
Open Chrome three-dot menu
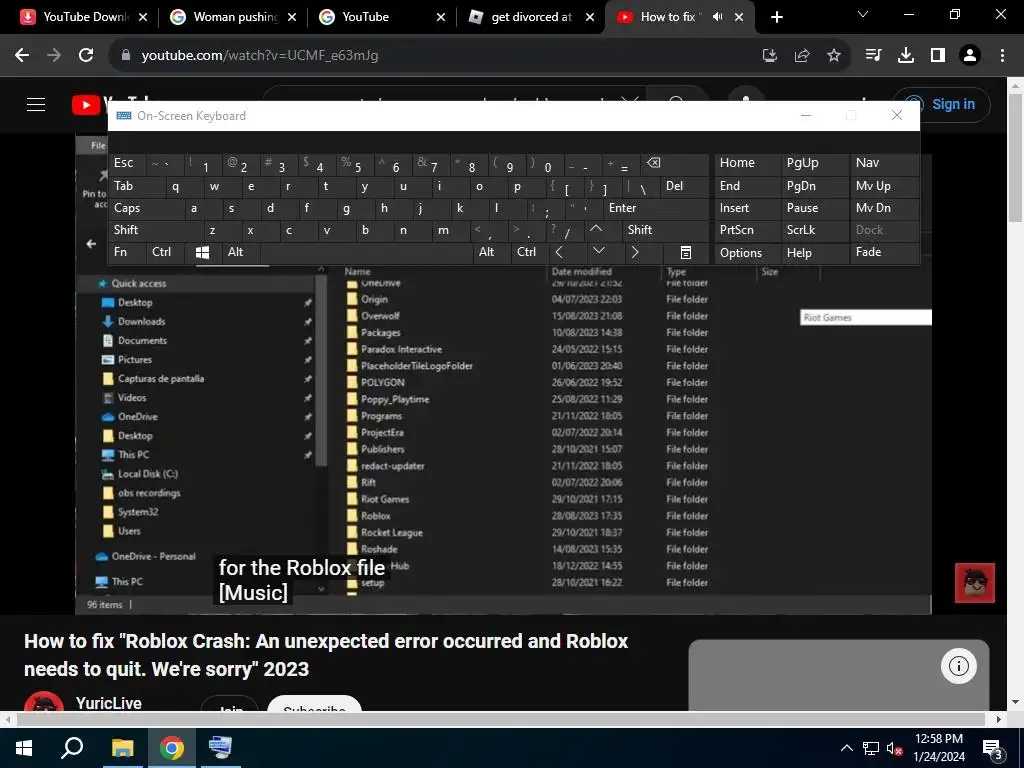point(1002,56)
